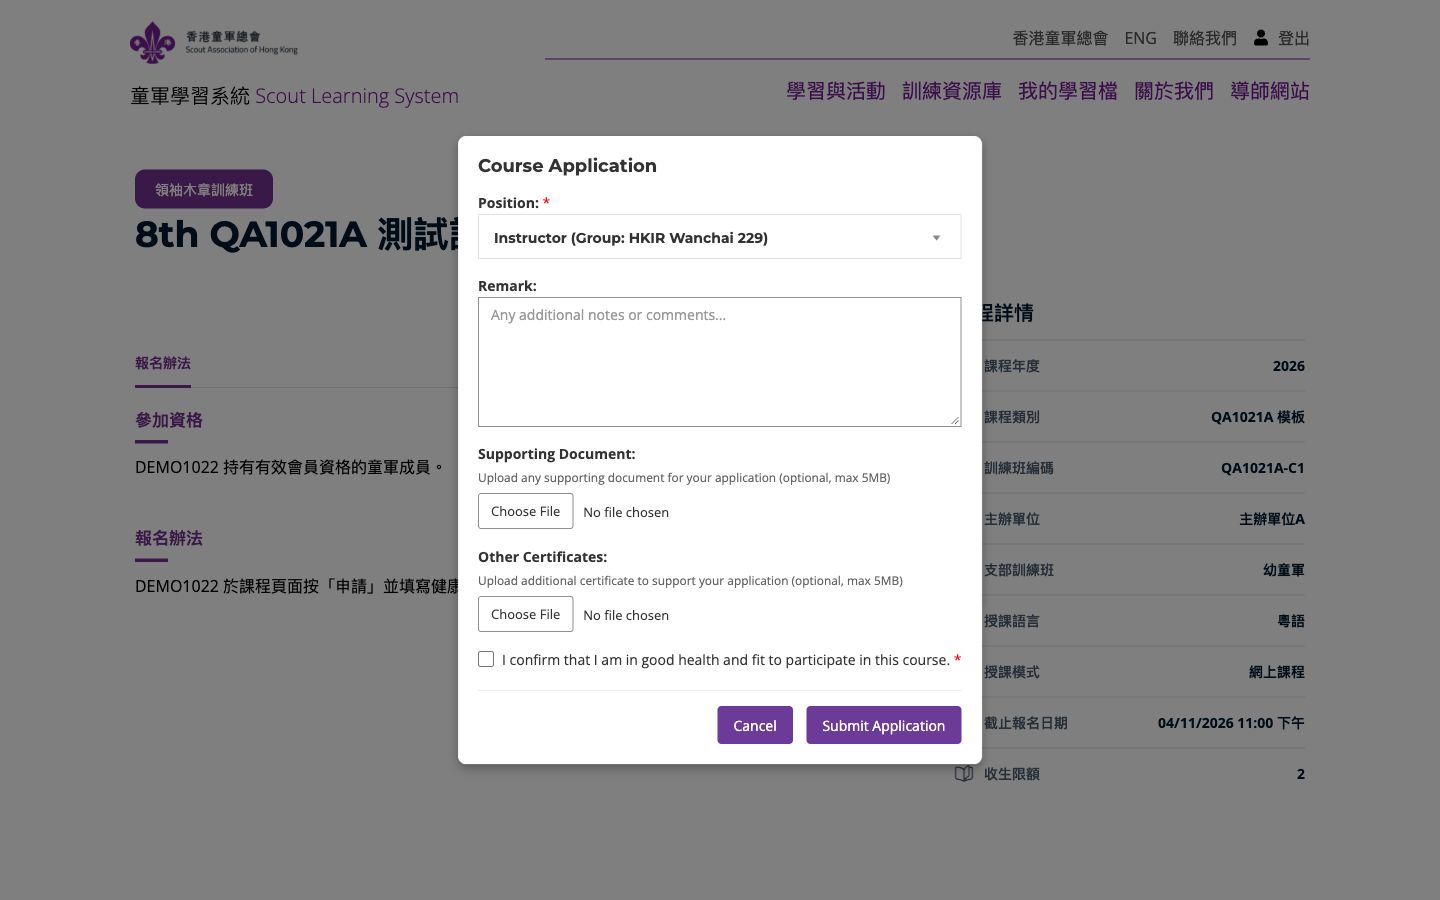Choose a file for Supporting Document

click(525, 511)
